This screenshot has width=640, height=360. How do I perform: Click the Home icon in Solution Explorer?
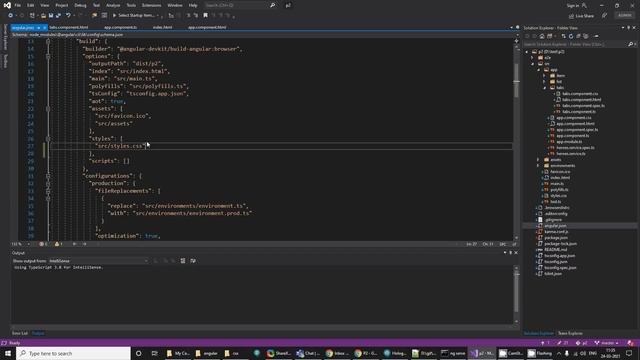(542, 36)
